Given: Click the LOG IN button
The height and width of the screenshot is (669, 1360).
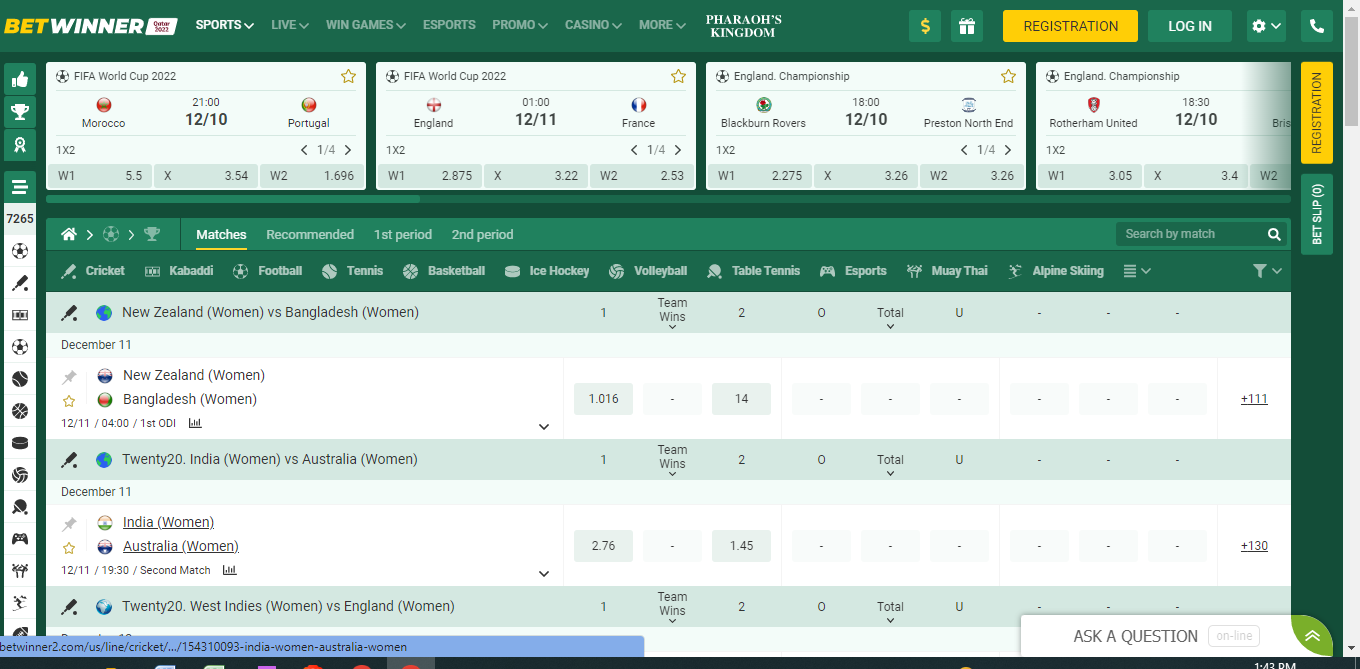Looking at the screenshot, I should point(1190,26).
